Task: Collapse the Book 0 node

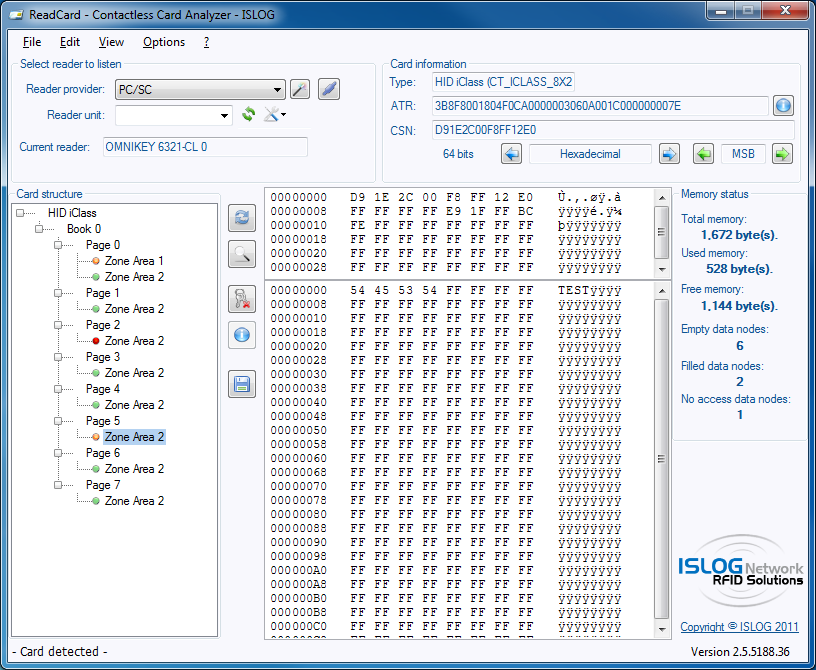Action: click(39, 229)
